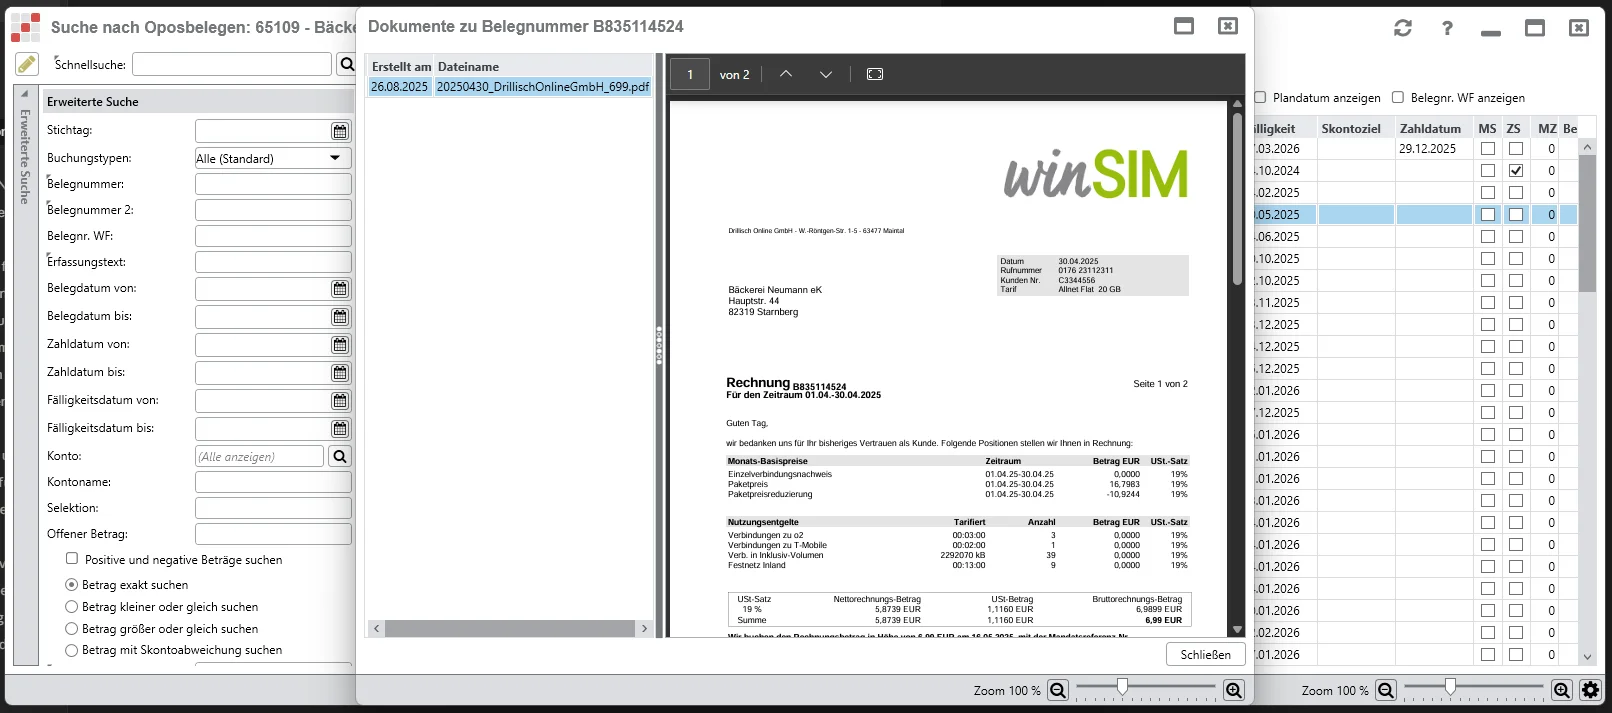Viewport: 1612px width, 713px height.
Task: Toggle Belegnr. WF anzeigen checkbox
Action: (1398, 97)
